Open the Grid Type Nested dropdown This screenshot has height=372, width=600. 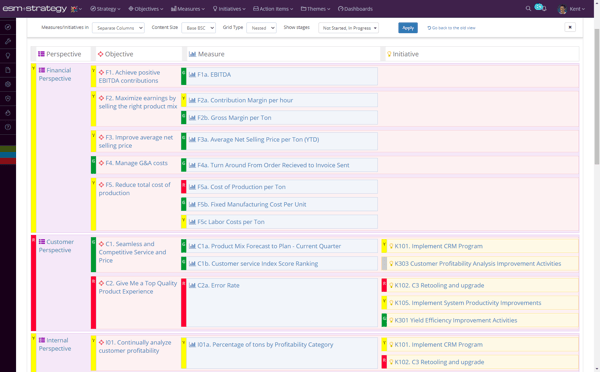click(261, 28)
